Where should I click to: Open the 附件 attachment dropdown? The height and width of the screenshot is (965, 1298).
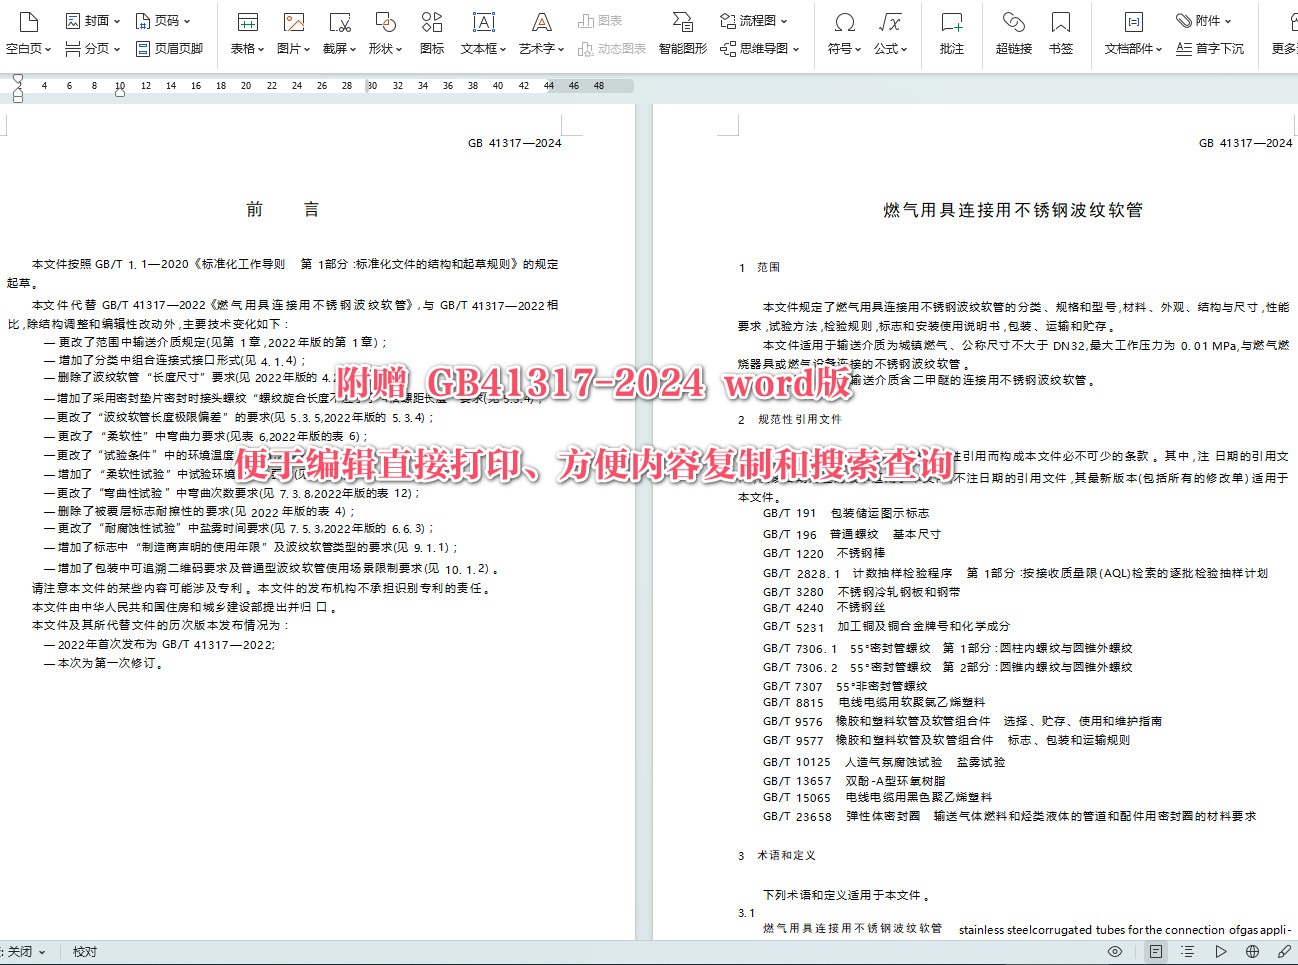(1204, 20)
